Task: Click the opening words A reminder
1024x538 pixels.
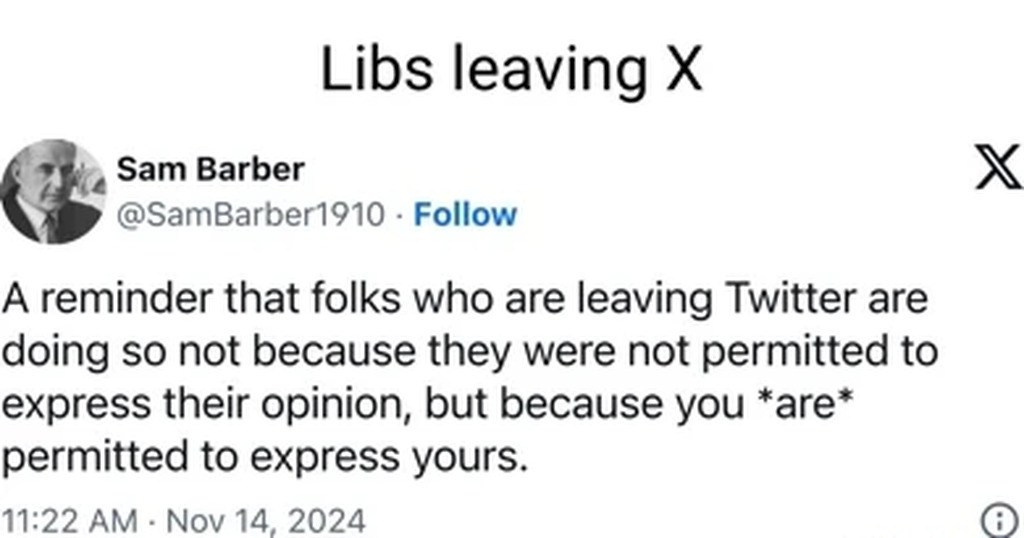Action: click(108, 299)
